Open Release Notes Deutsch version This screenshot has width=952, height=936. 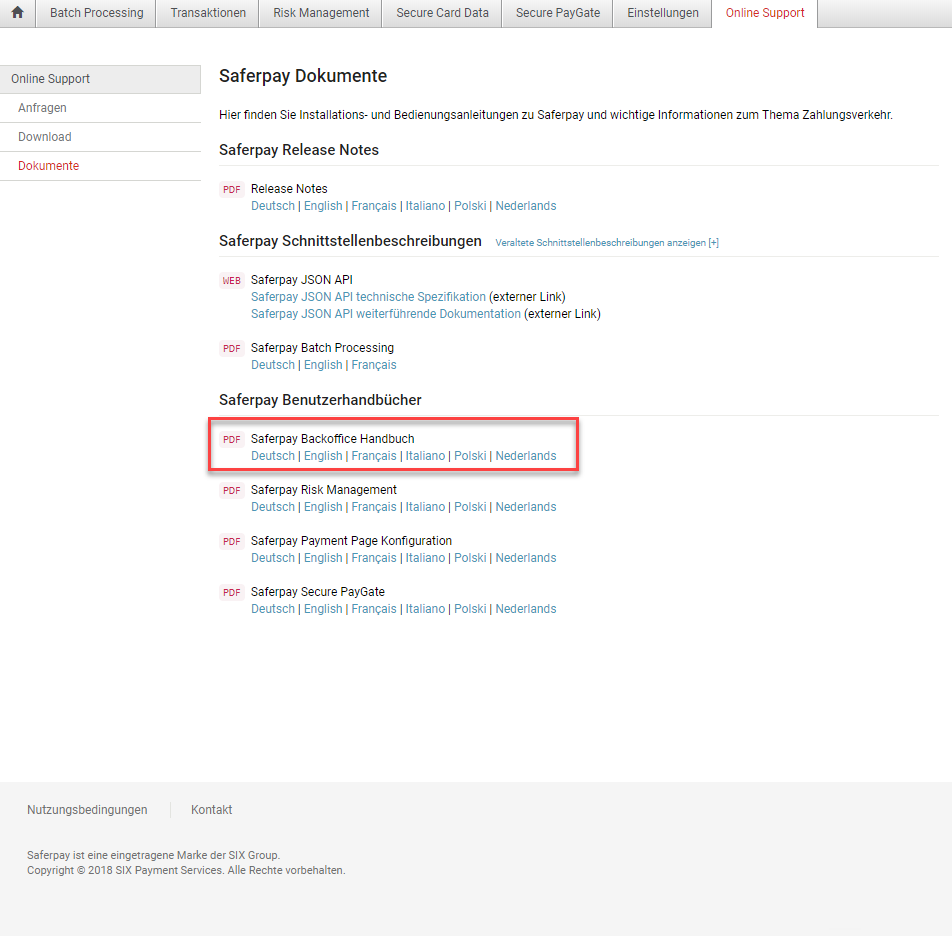click(x=273, y=206)
